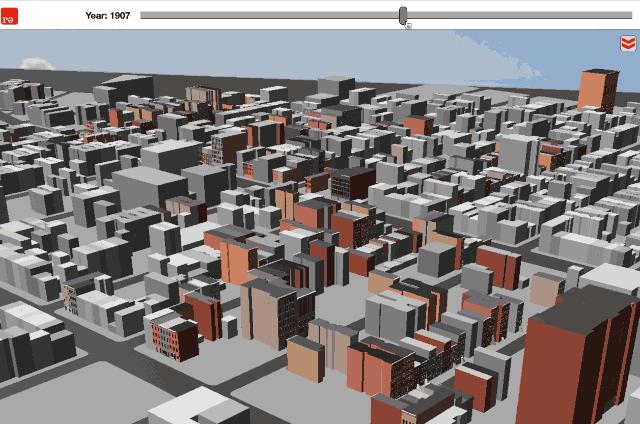
Task: Click the year slider handle
Action: pos(403,16)
